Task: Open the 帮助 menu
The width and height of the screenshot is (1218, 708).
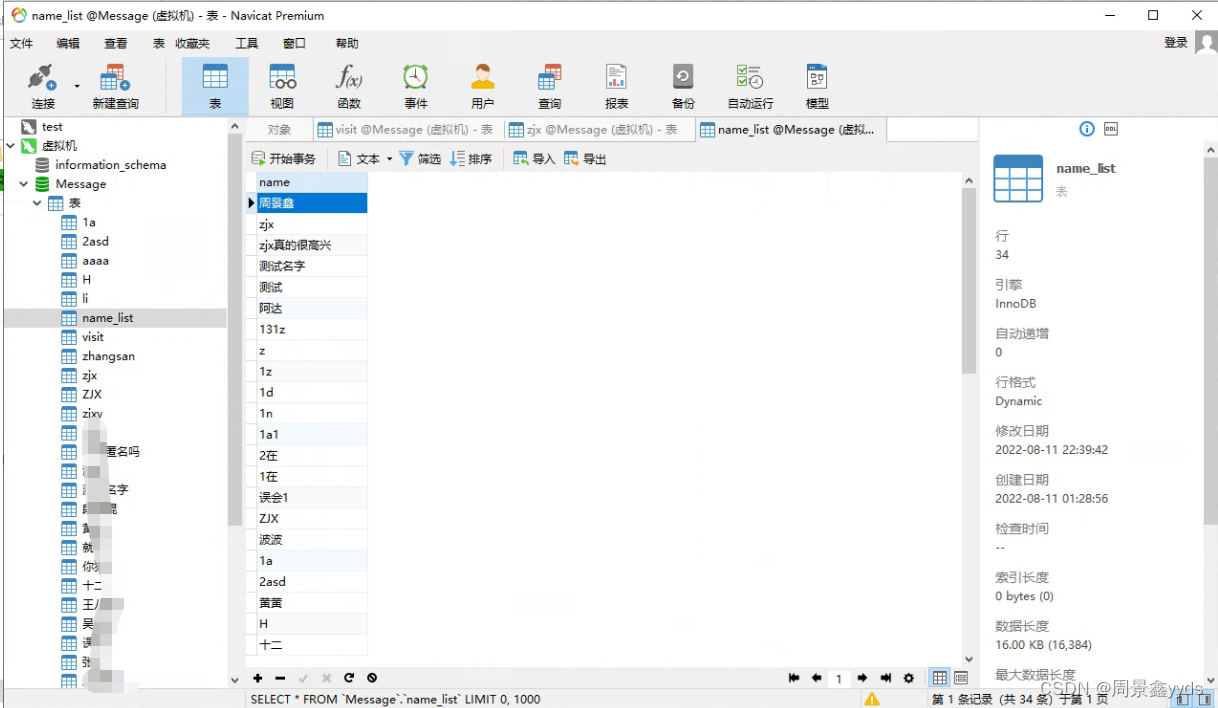Action: 347,43
